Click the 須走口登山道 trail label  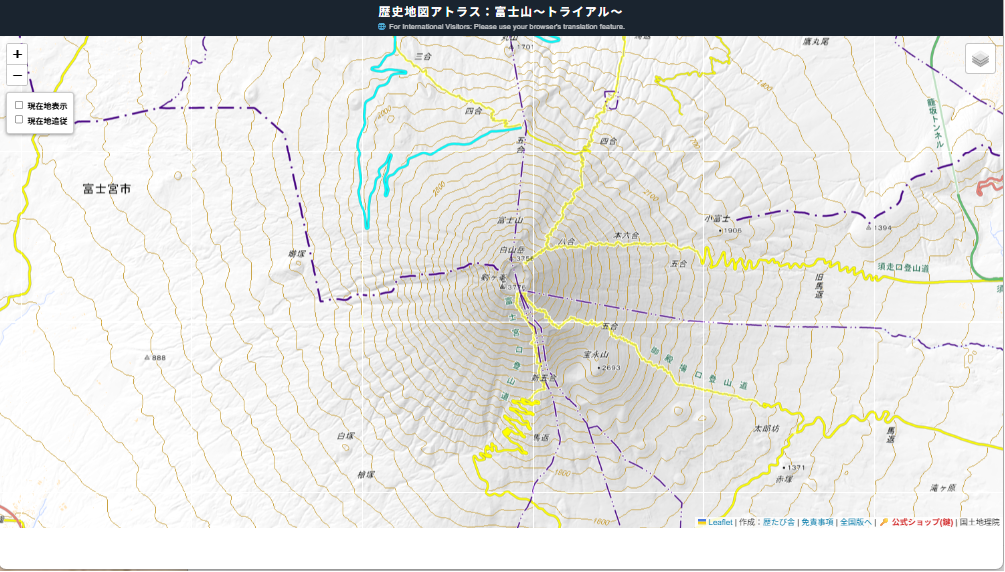point(903,267)
